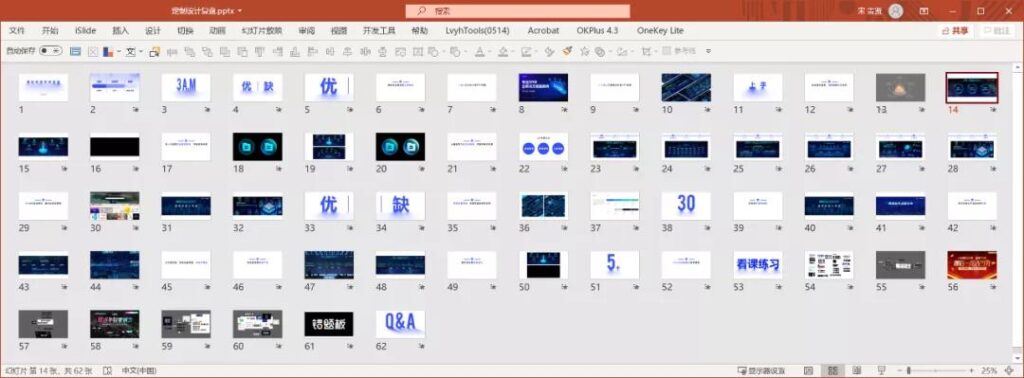
Task: Start the slide show from the status bar icon
Action: [882, 371]
